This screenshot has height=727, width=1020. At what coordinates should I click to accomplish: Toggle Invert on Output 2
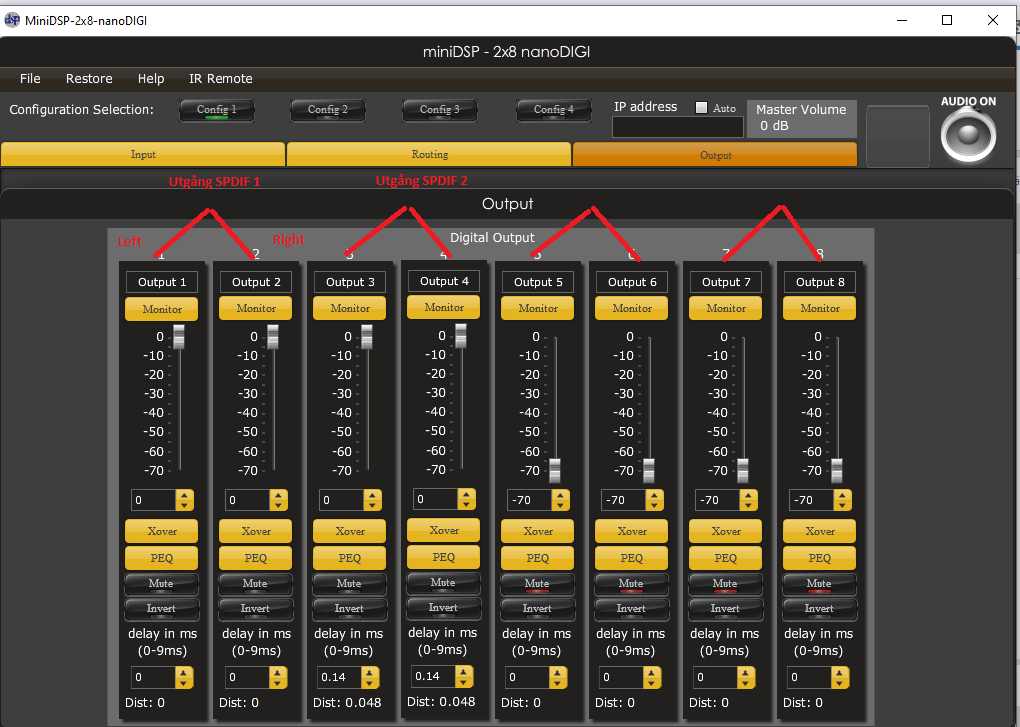pos(256,609)
